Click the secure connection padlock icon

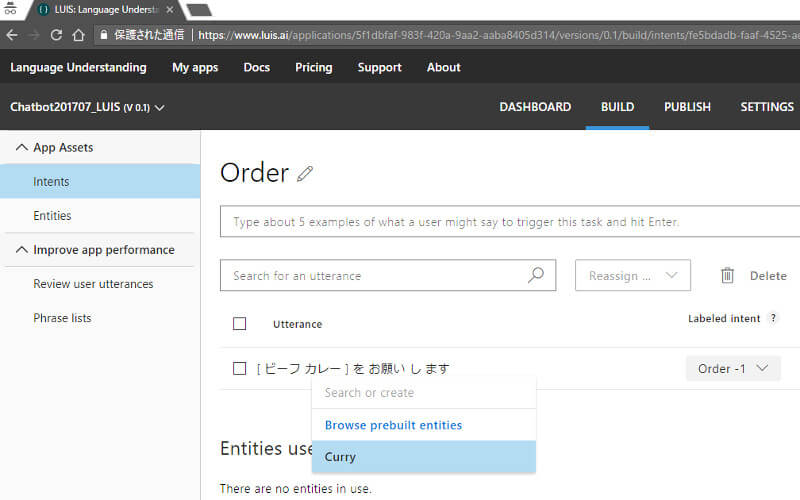tap(104, 35)
